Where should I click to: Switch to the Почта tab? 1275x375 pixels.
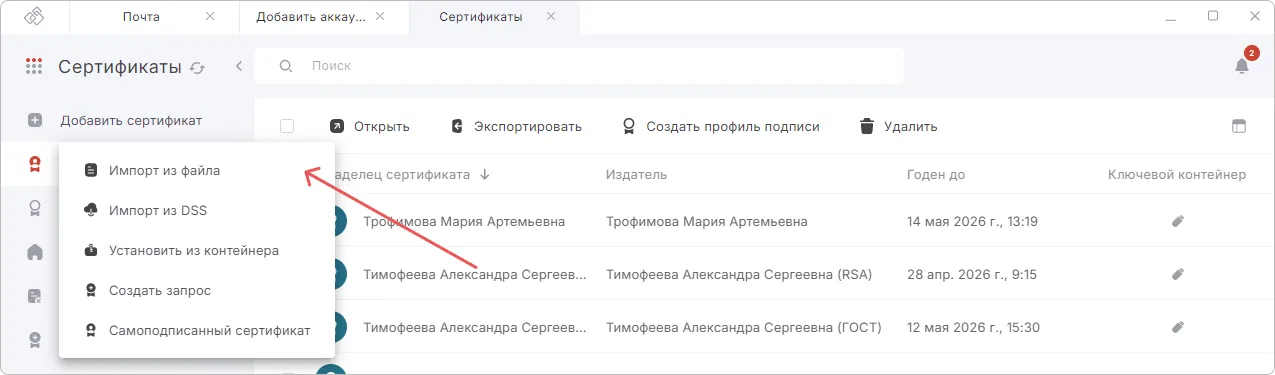pos(141,17)
